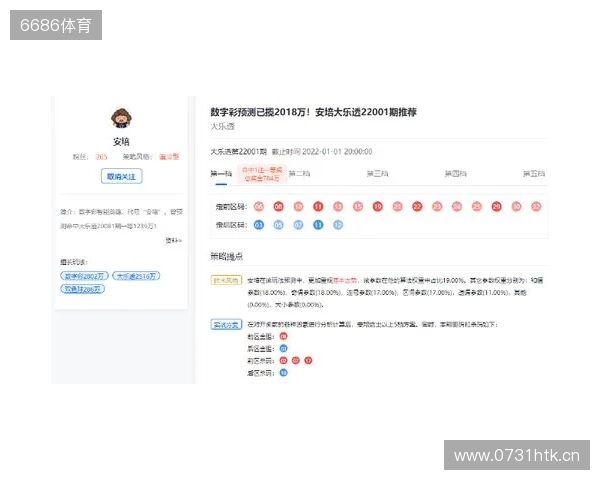Open the 资料>> details link
The height and width of the screenshot is (480, 600).
point(174,240)
